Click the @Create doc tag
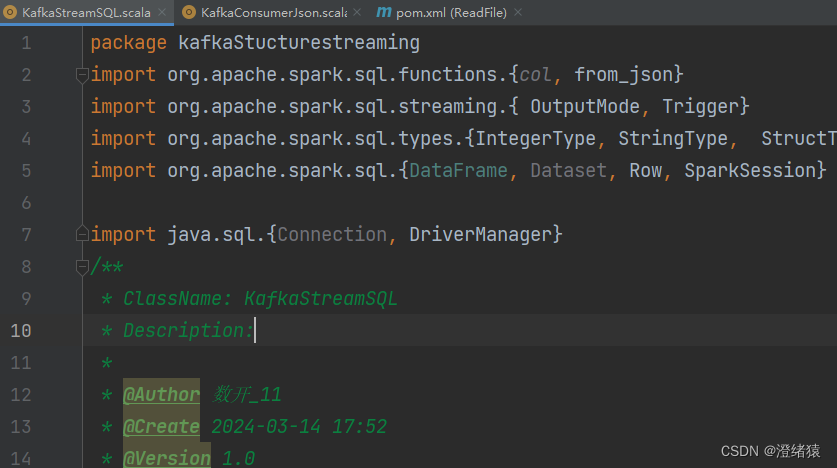The height and width of the screenshot is (468, 837). coord(161,427)
